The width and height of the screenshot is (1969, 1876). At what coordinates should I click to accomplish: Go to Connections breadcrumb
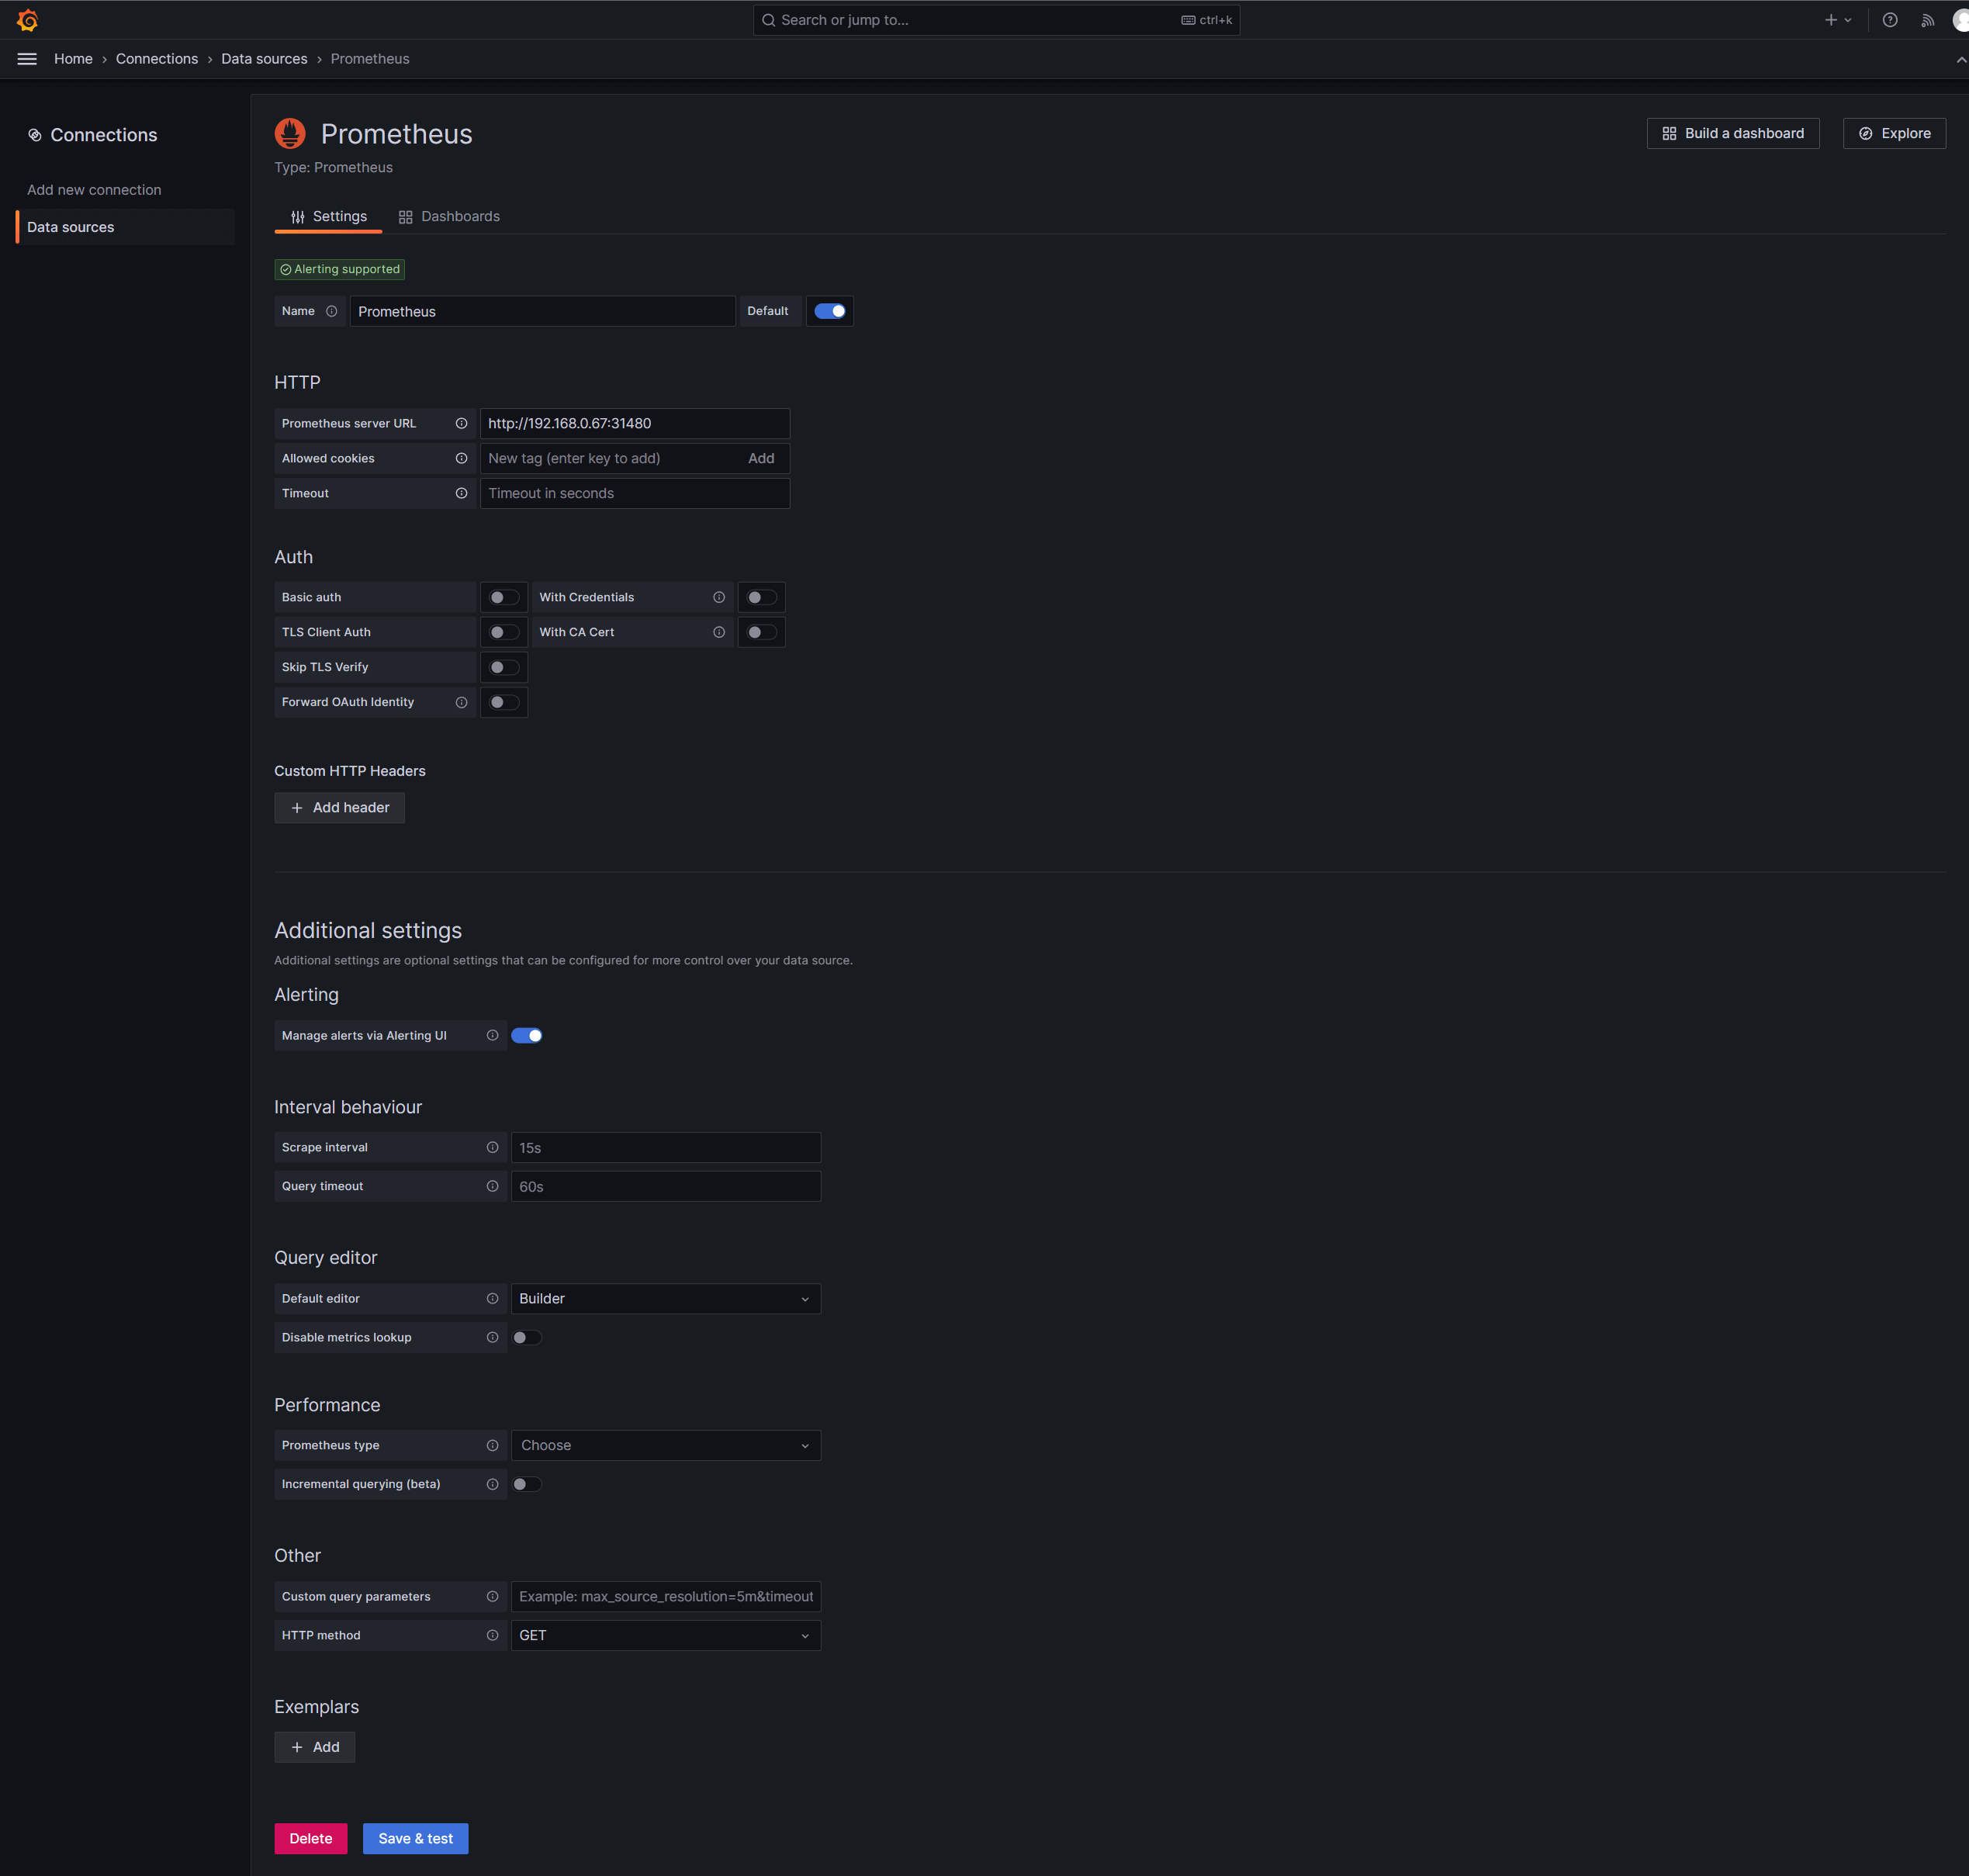coord(157,59)
